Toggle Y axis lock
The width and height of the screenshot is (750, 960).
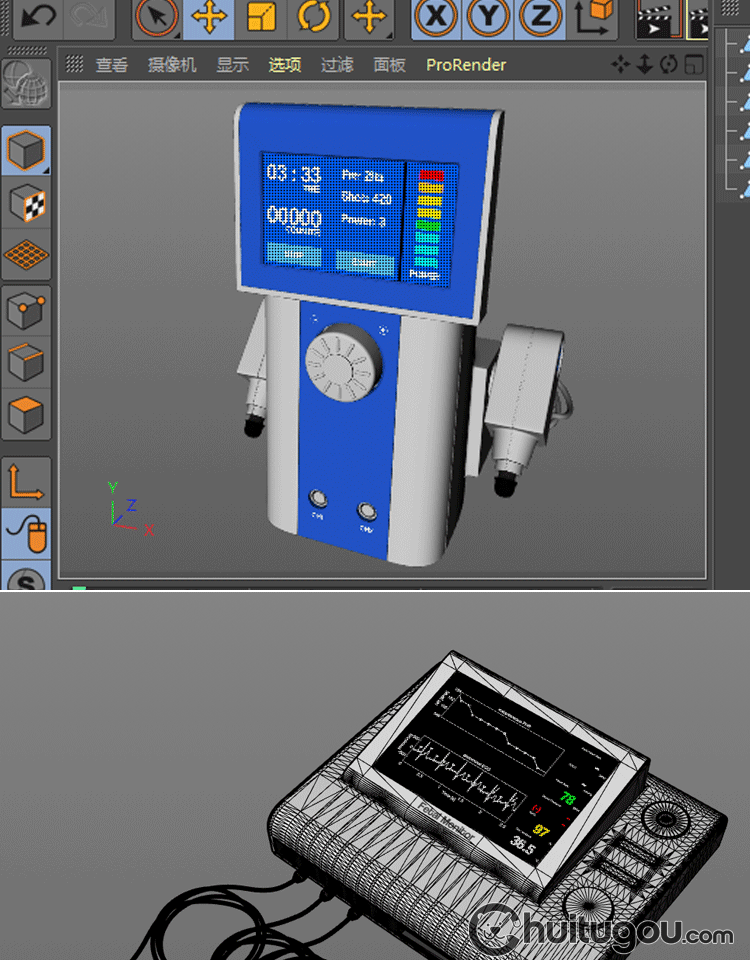click(488, 17)
